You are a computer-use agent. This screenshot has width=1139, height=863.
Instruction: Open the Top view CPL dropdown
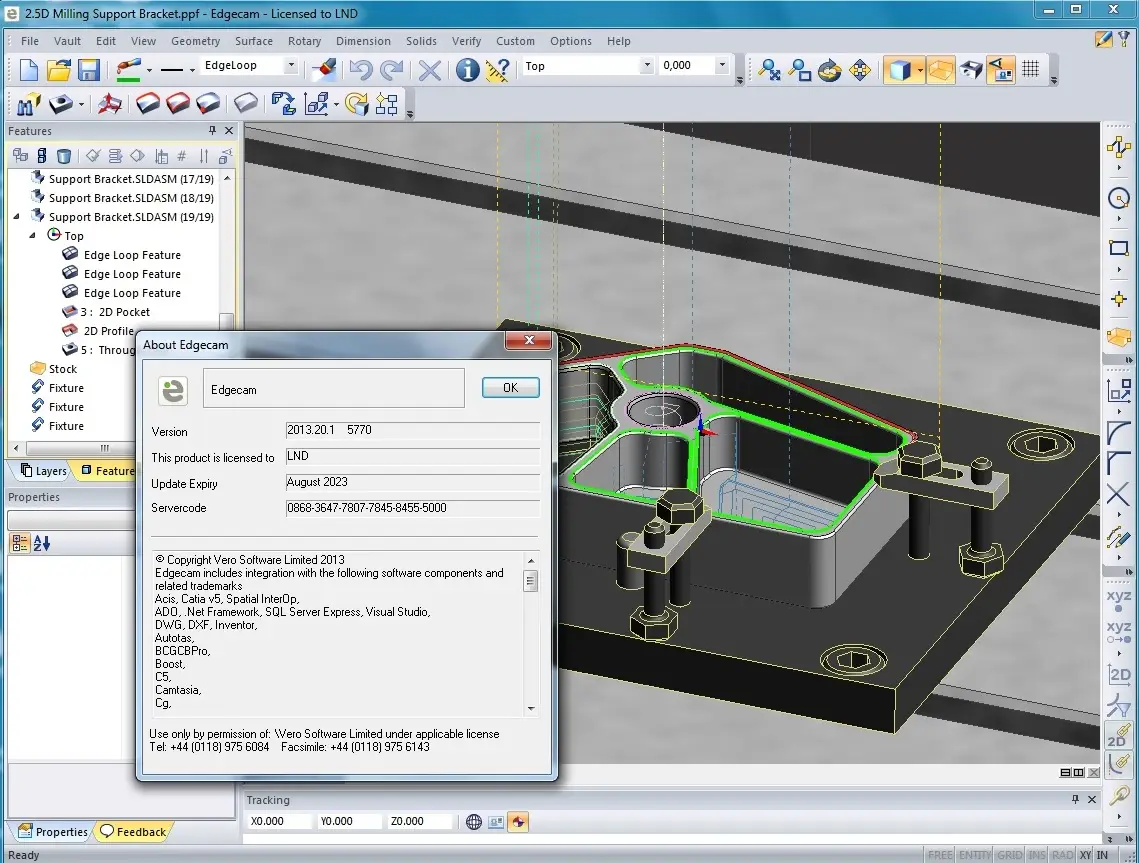coord(646,65)
